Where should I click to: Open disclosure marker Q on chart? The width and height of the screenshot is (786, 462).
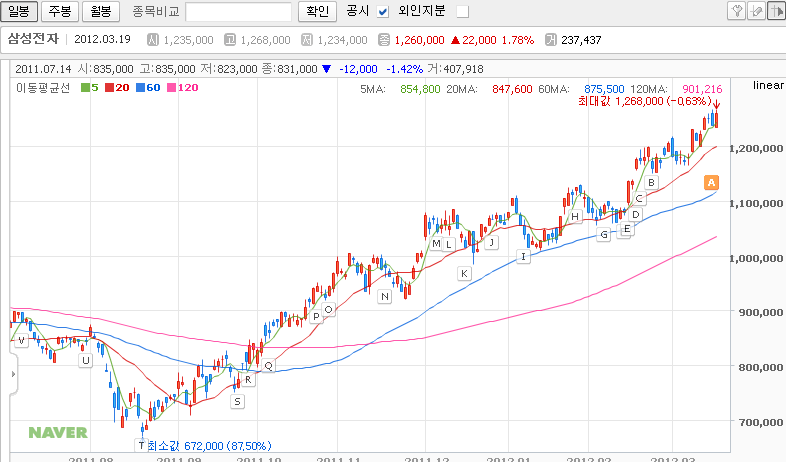tap(268, 366)
